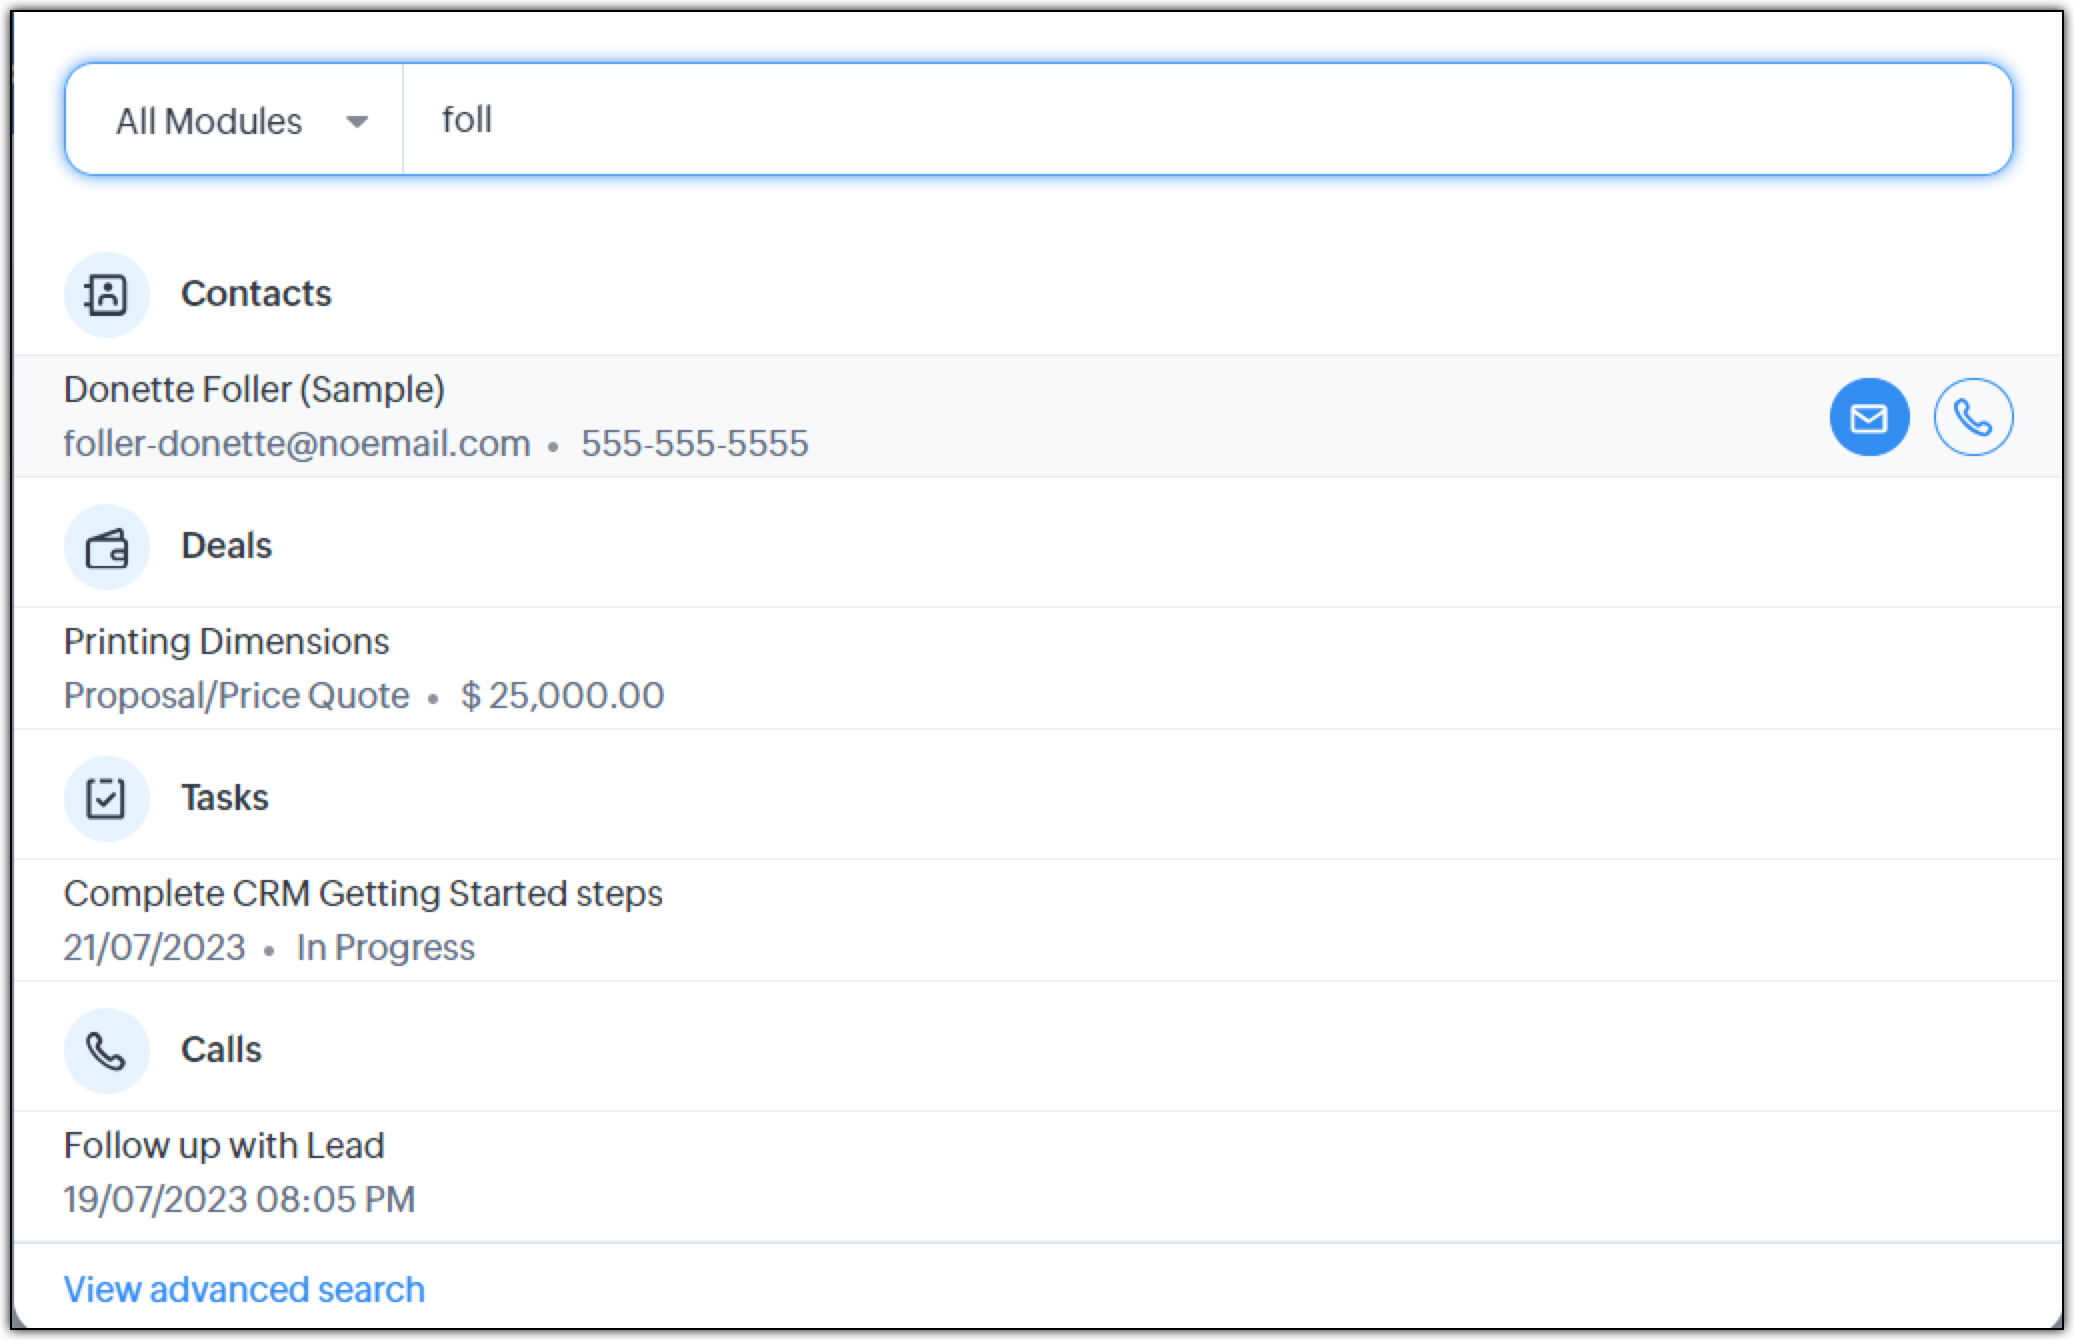The height and width of the screenshot is (1340, 2074).
Task: Click the Calls phone section icon
Action: [x=106, y=1050]
